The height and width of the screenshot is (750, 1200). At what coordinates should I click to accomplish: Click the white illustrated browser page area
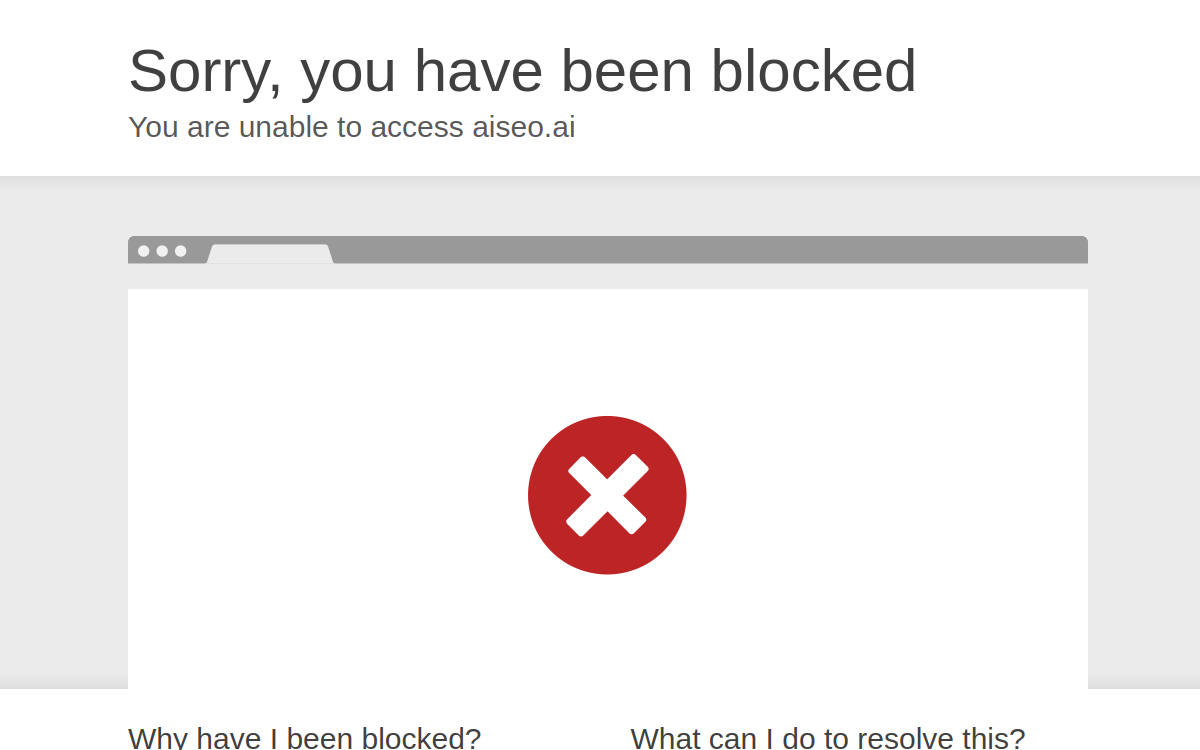click(x=608, y=489)
